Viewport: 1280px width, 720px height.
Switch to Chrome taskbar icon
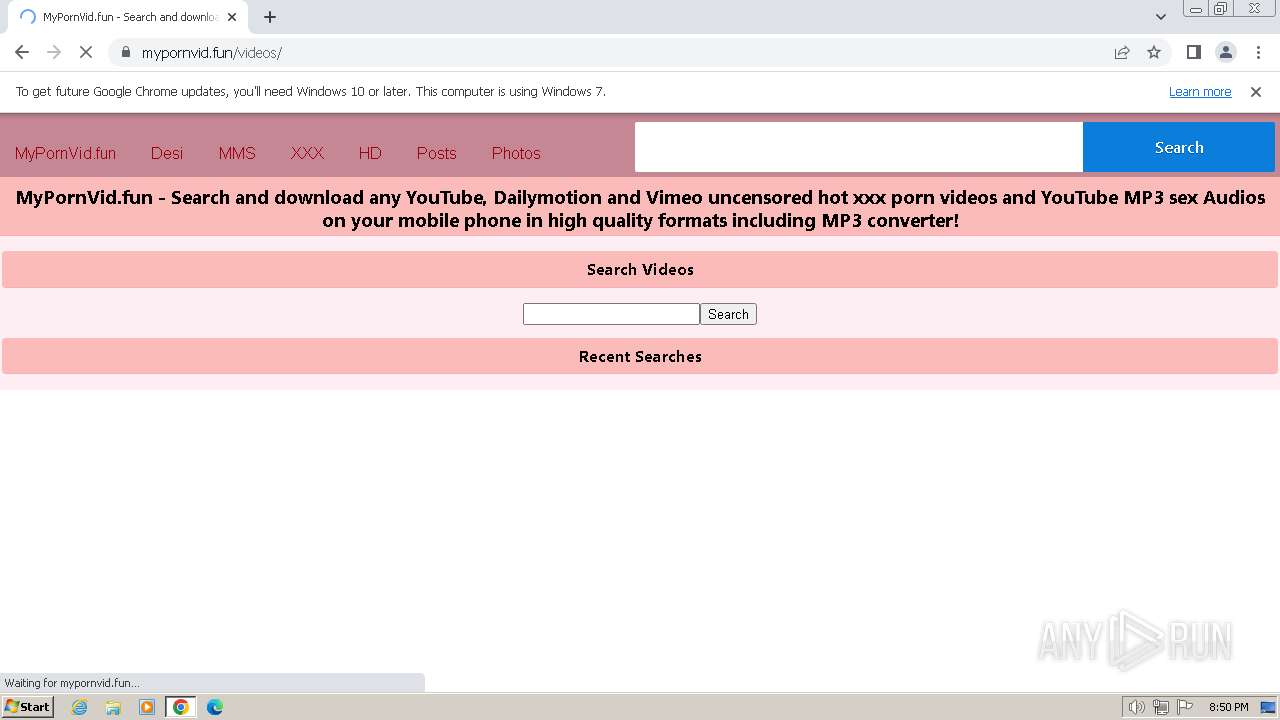(181, 707)
